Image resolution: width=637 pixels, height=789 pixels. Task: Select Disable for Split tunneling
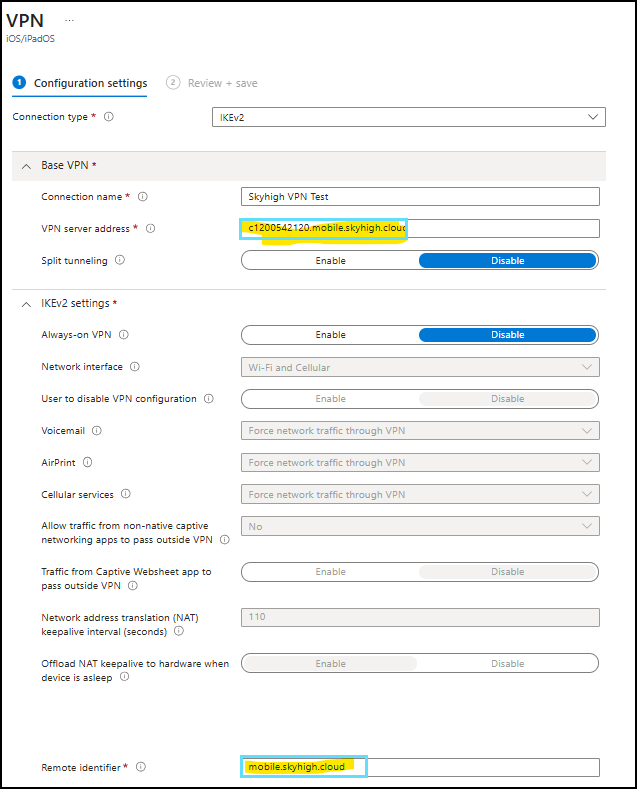(x=507, y=261)
